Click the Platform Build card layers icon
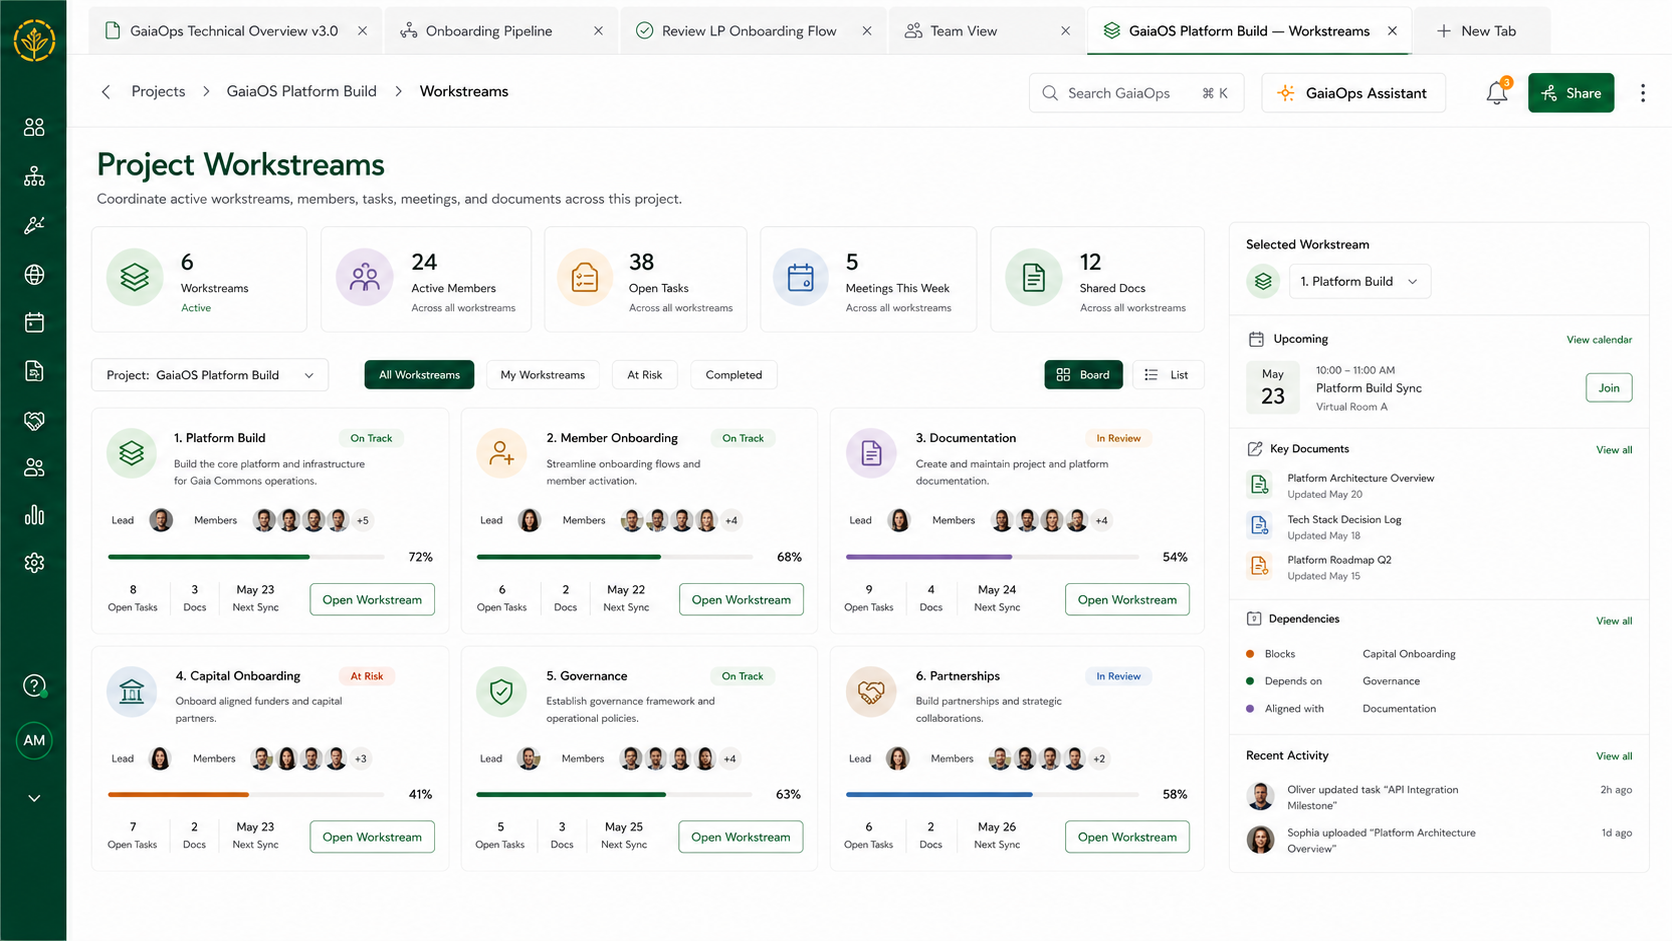1672x941 pixels. [x=132, y=453]
